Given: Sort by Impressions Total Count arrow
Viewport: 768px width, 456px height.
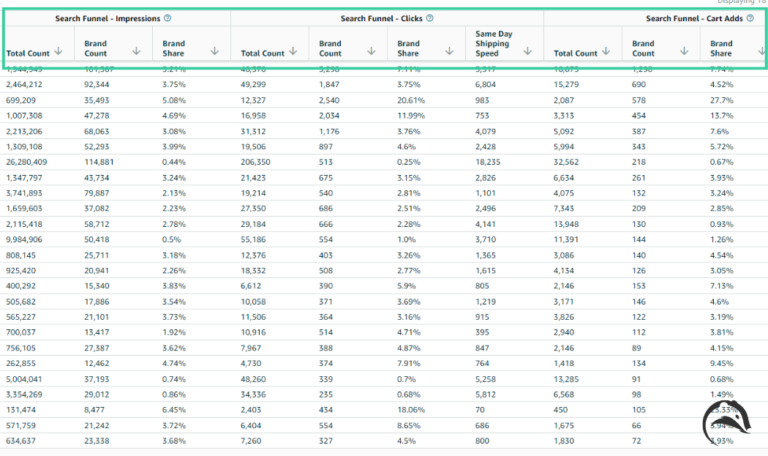Looking at the screenshot, I should [x=58, y=51].
